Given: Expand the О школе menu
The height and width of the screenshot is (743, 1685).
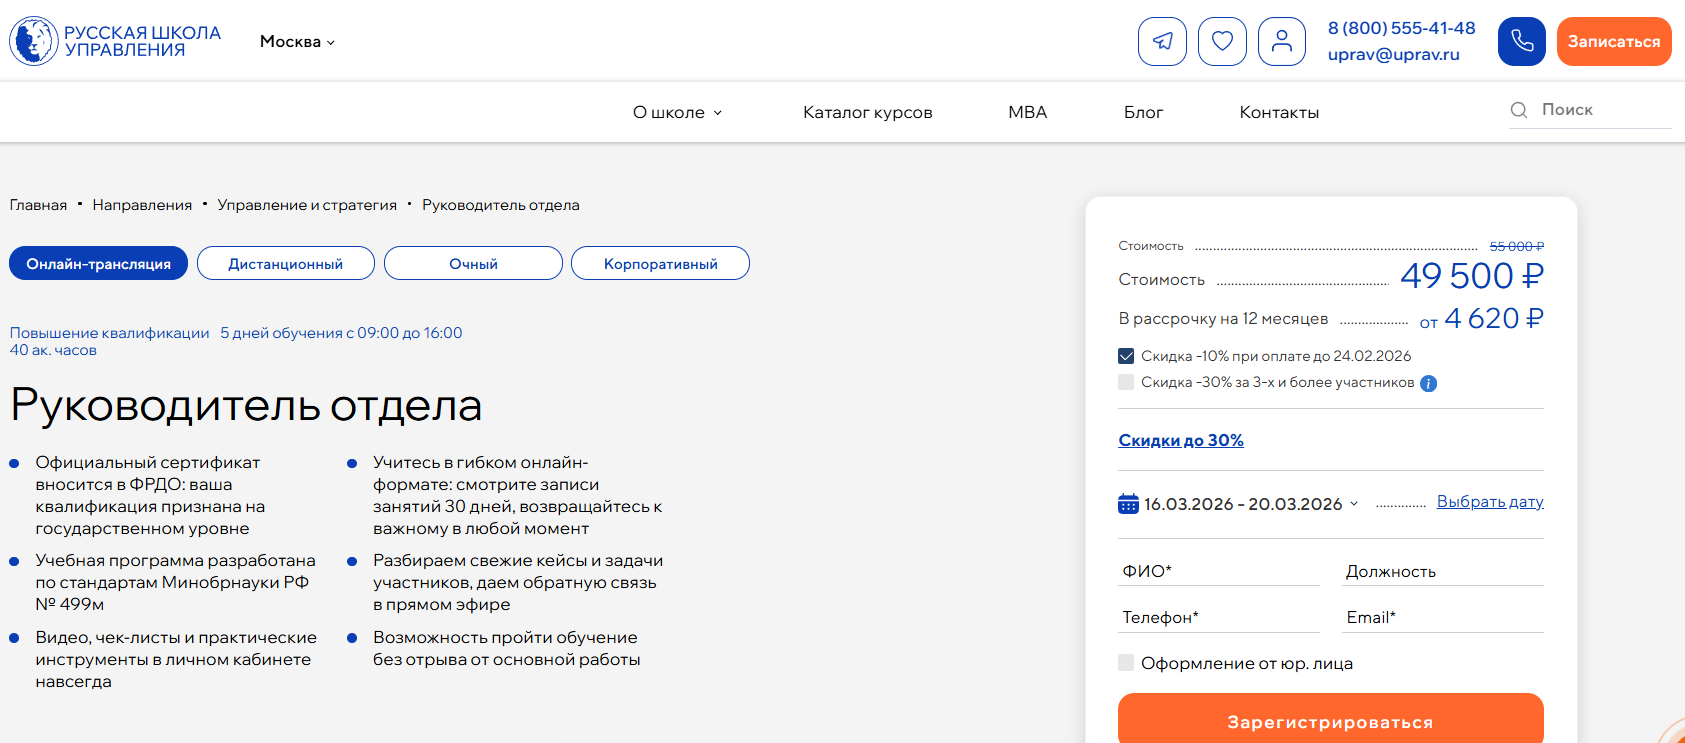Looking at the screenshot, I should point(677,113).
